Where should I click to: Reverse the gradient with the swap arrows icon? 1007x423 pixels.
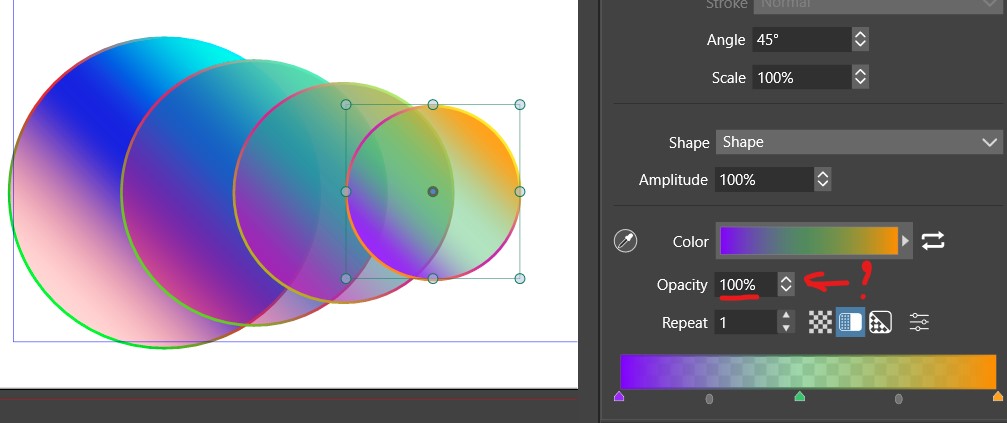[933, 241]
